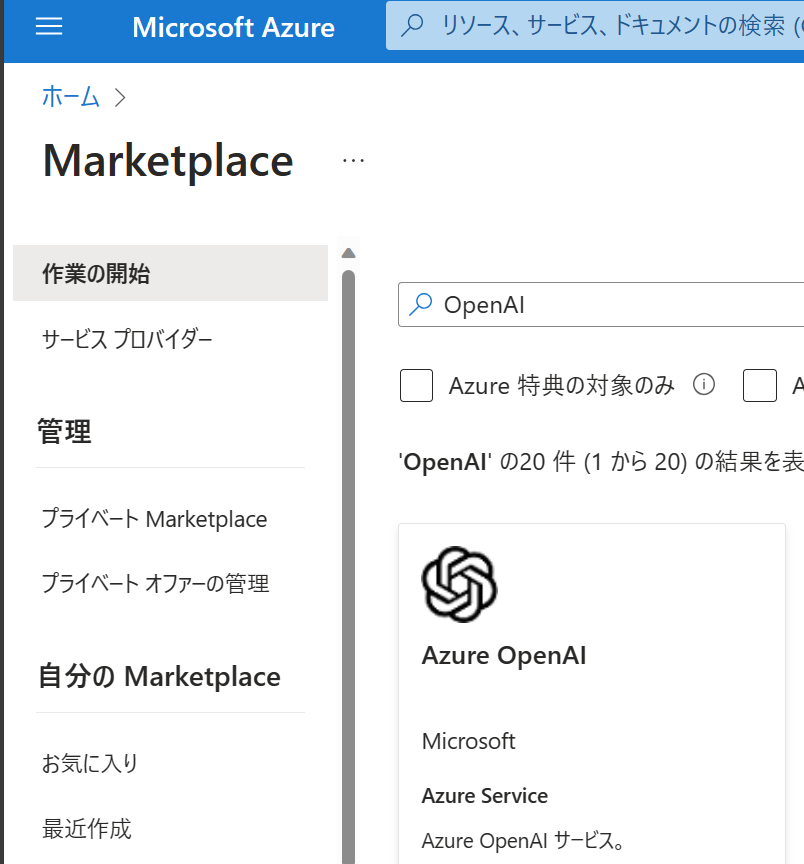The width and height of the screenshot is (804, 864).
Task: Click the 自分の Marketplace section heading
Action: coord(159,676)
